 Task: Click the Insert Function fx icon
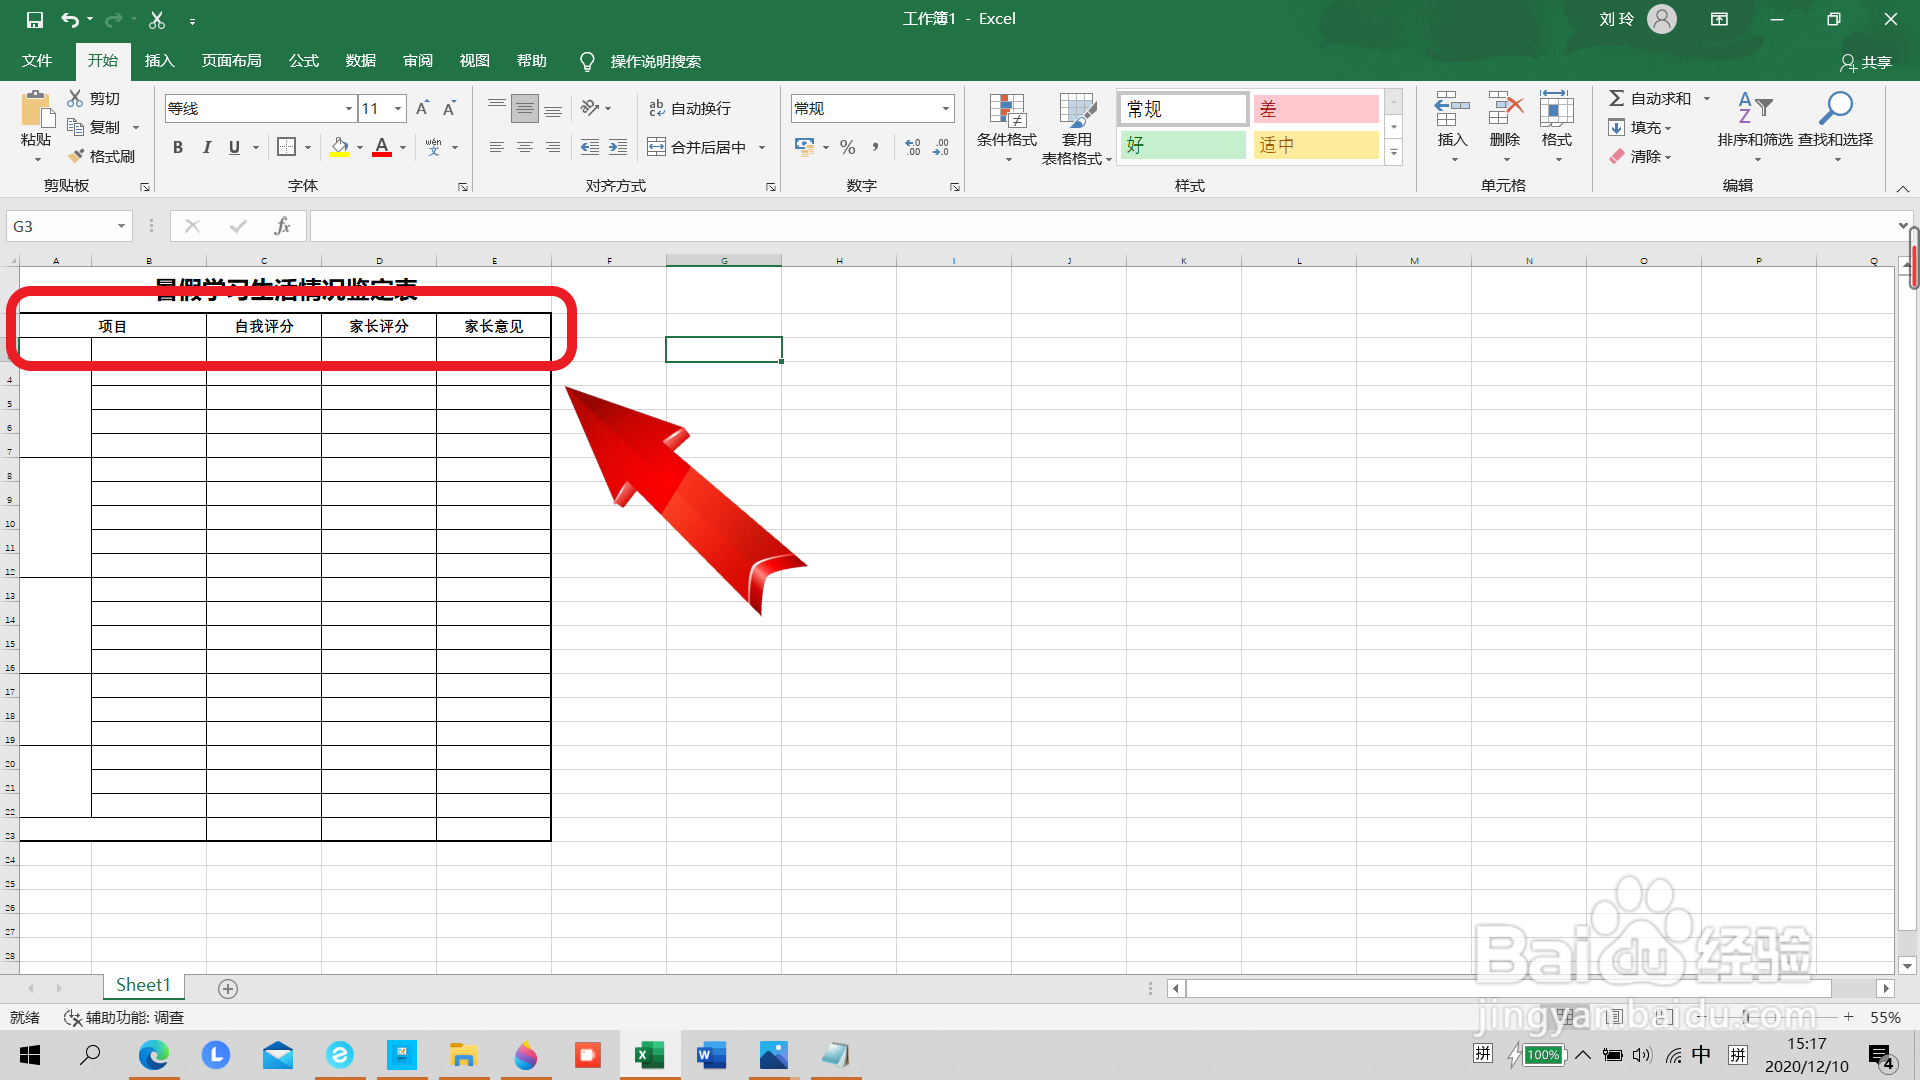pyautogui.click(x=283, y=226)
